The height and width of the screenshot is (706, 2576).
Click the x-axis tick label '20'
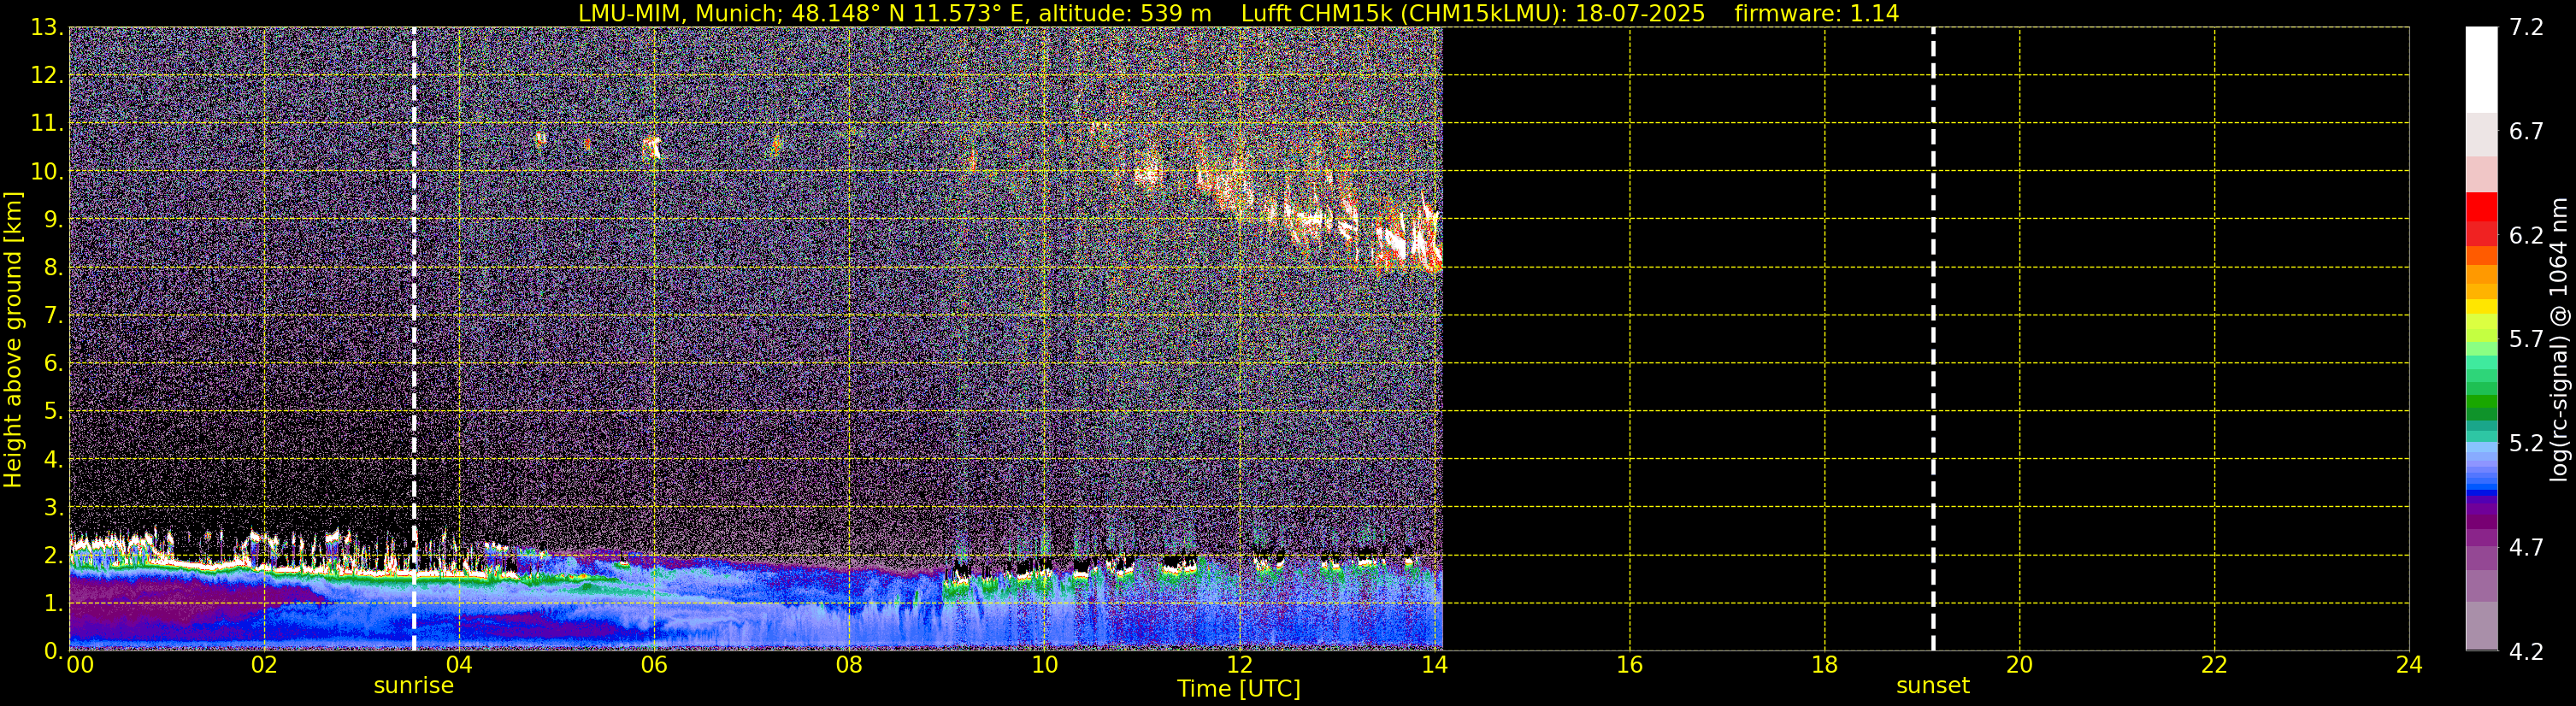[2020, 665]
